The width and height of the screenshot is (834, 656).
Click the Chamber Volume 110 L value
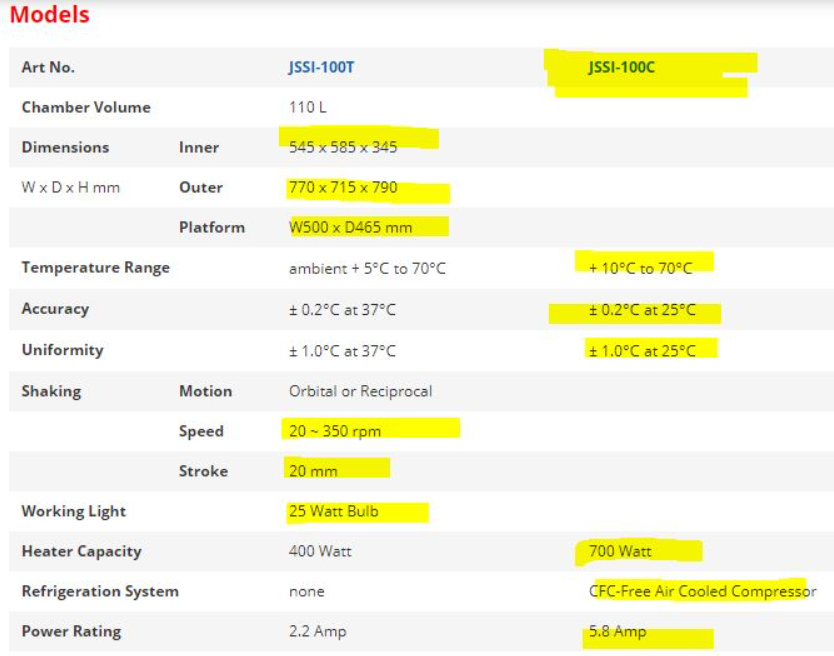pos(307,107)
